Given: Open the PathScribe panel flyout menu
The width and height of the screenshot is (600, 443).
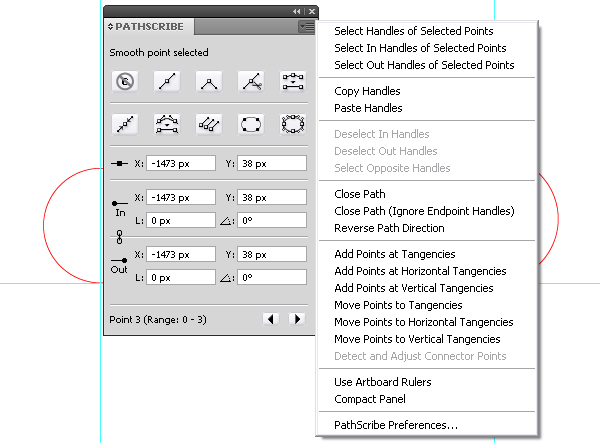Looking at the screenshot, I should [307, 27].
